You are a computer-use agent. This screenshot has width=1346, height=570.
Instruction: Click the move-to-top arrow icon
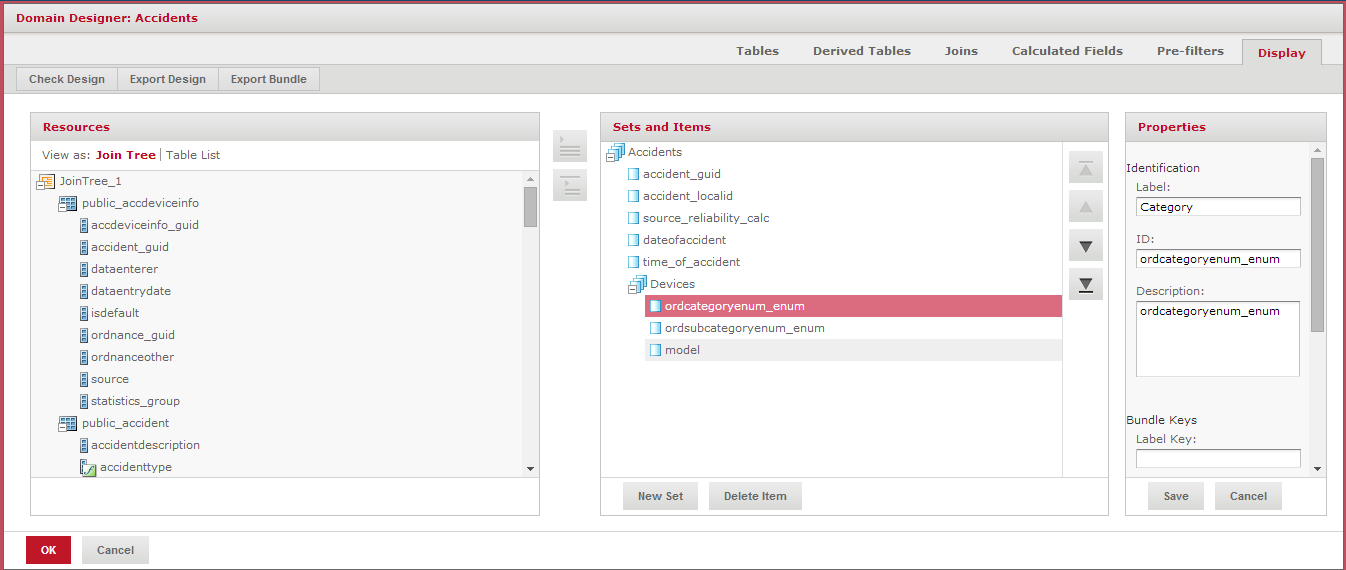coord(1085,169)
